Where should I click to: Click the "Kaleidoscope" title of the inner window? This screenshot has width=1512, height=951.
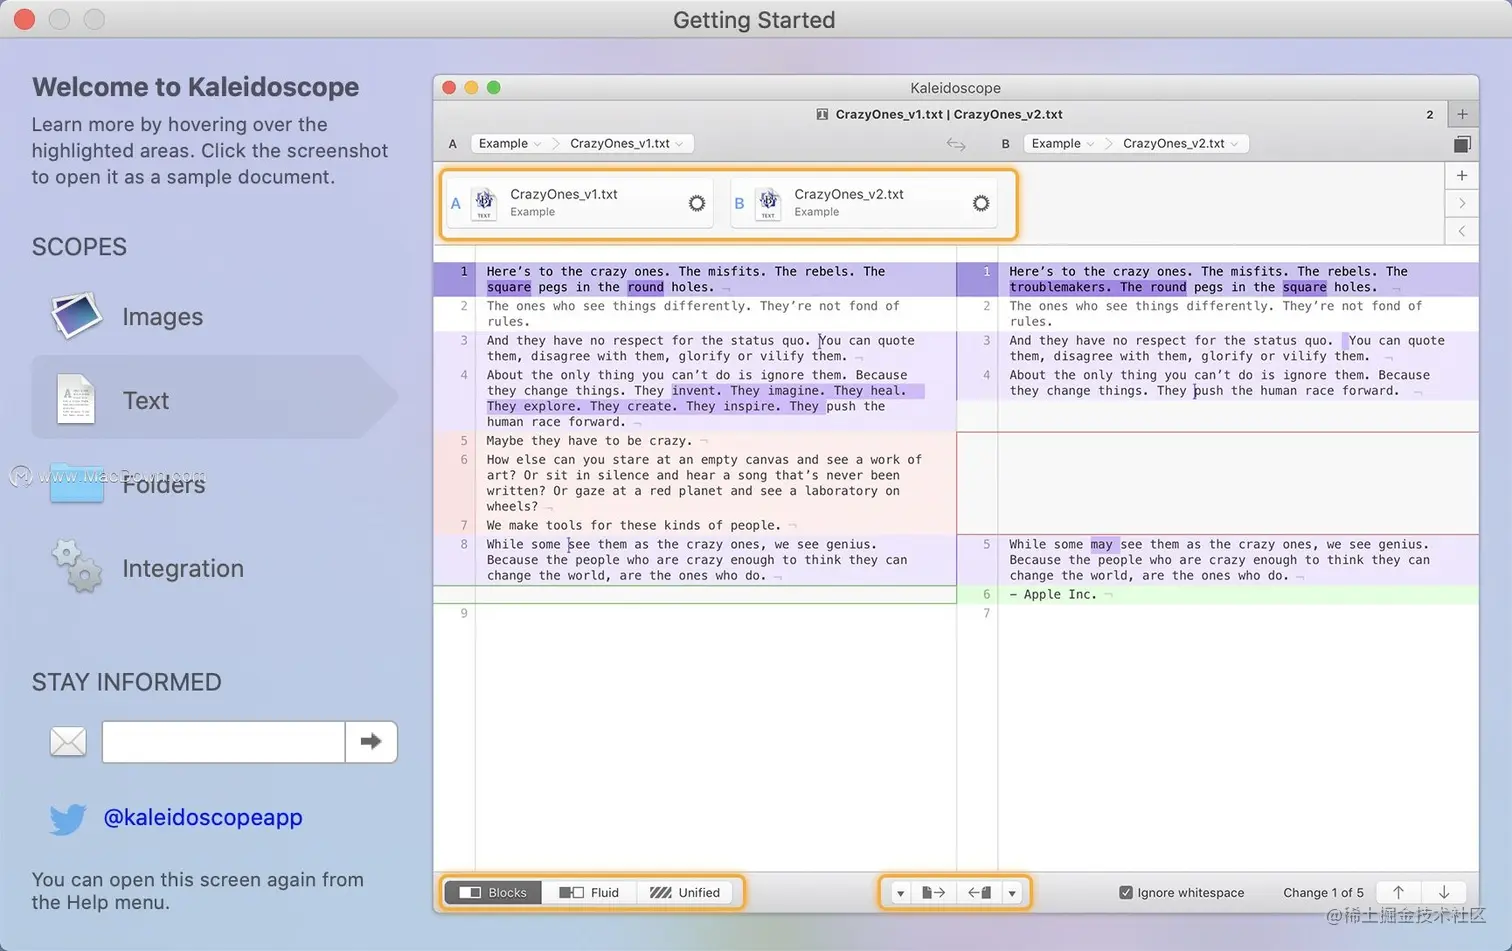956,88
